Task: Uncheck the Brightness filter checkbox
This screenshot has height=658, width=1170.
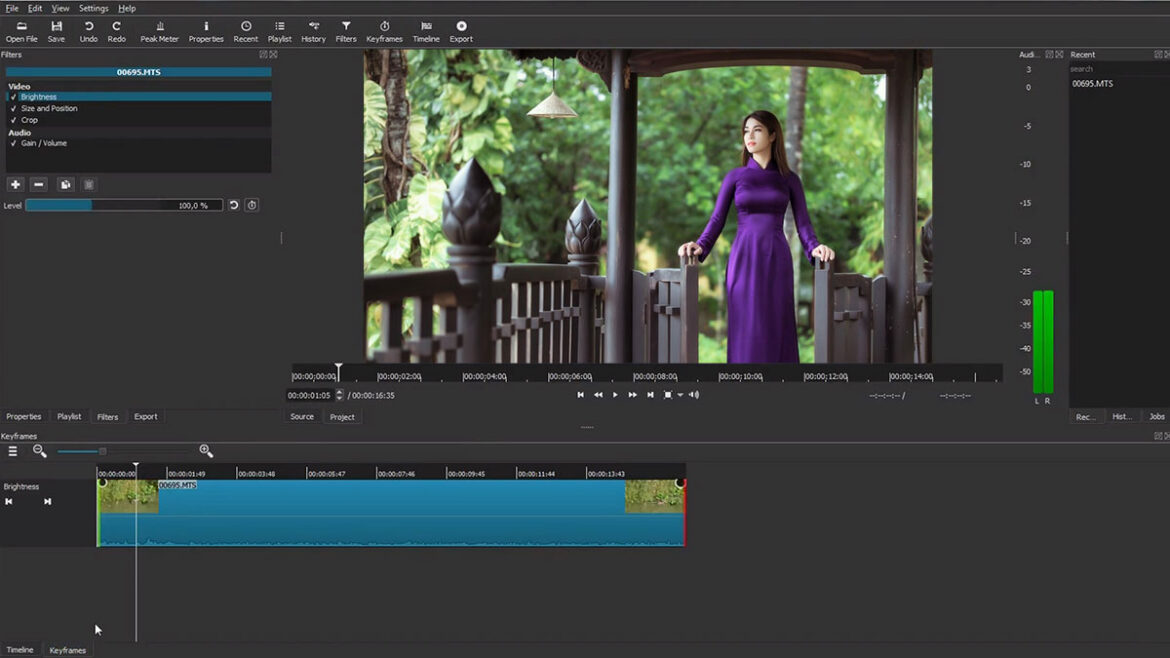Action: coord(14,97)
